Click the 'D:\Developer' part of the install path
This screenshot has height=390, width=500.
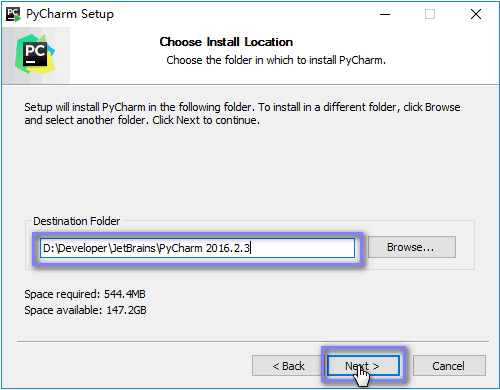(75, 248)
